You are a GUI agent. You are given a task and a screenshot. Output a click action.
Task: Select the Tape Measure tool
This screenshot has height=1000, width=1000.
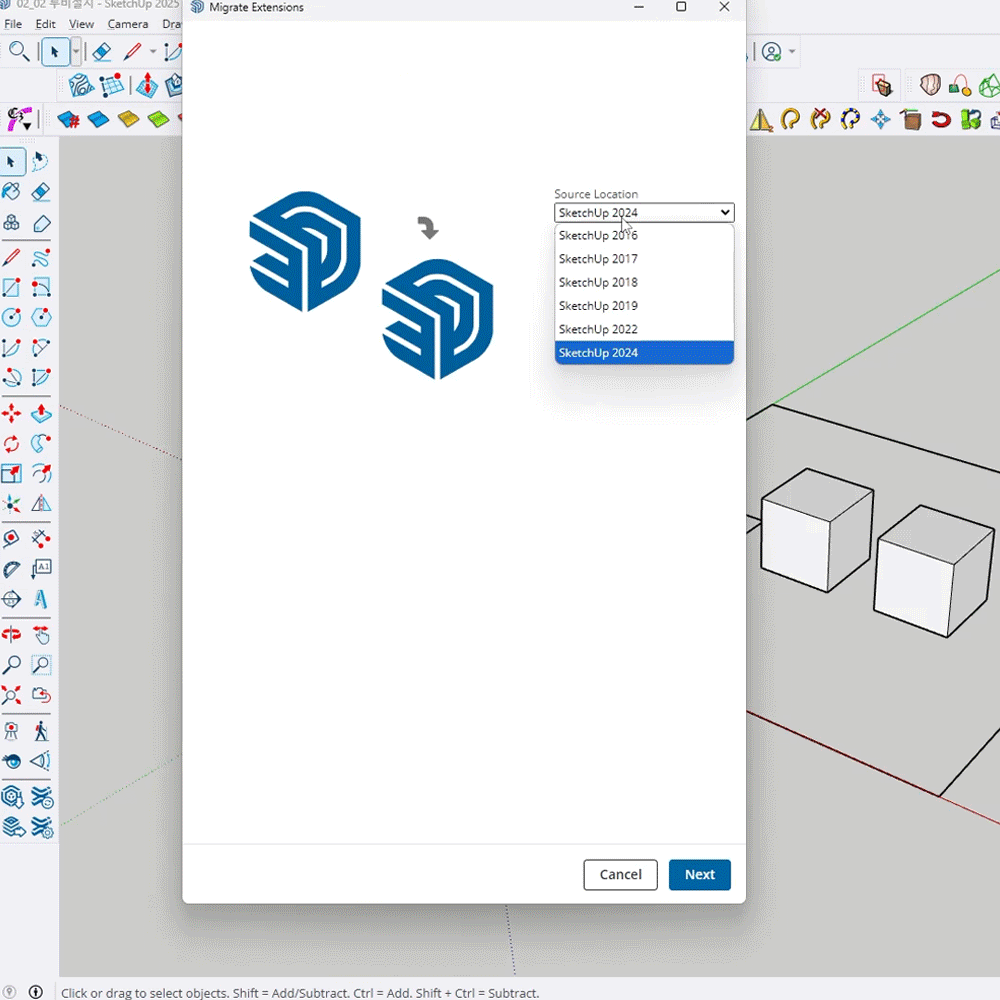coord(11,538)
